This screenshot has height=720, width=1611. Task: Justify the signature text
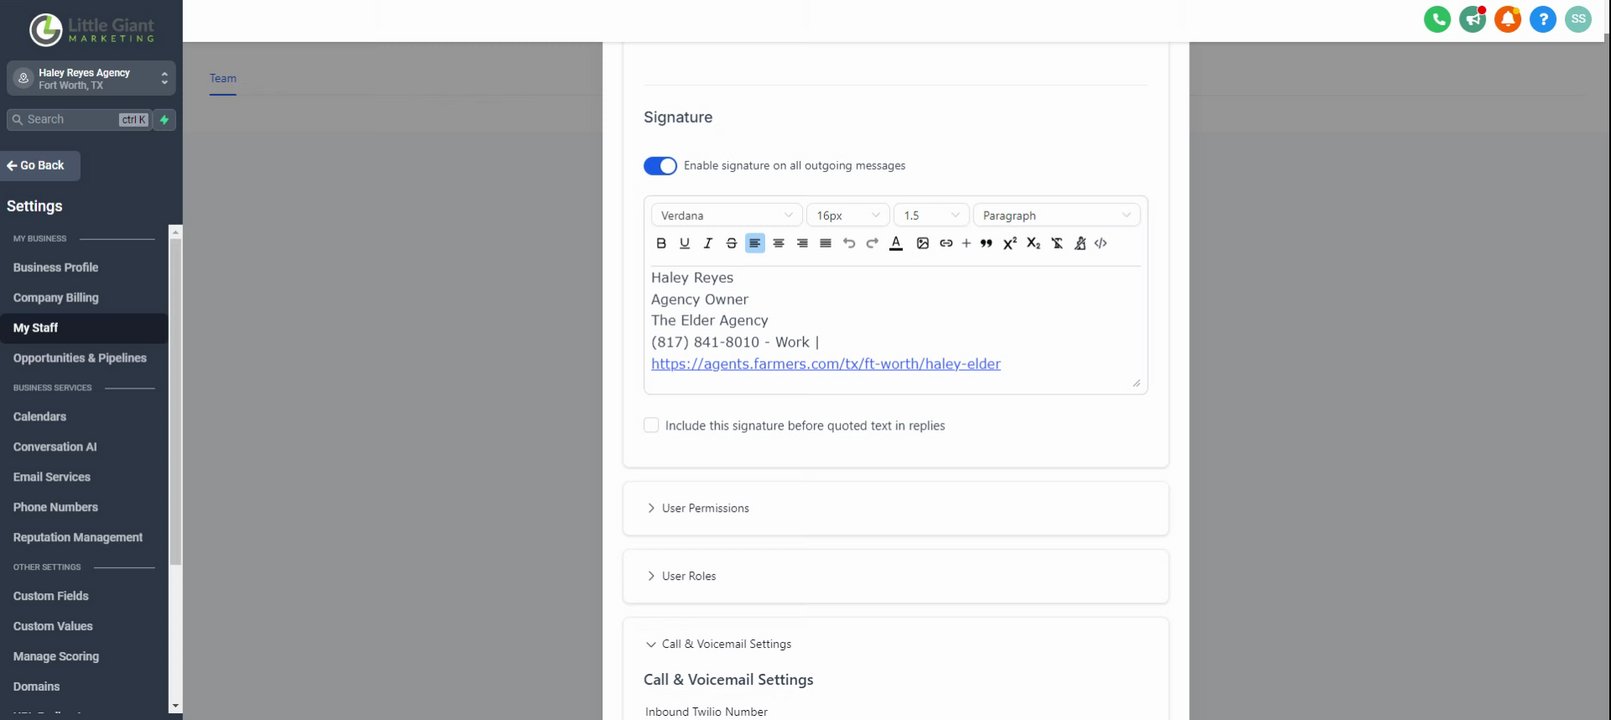825,243
